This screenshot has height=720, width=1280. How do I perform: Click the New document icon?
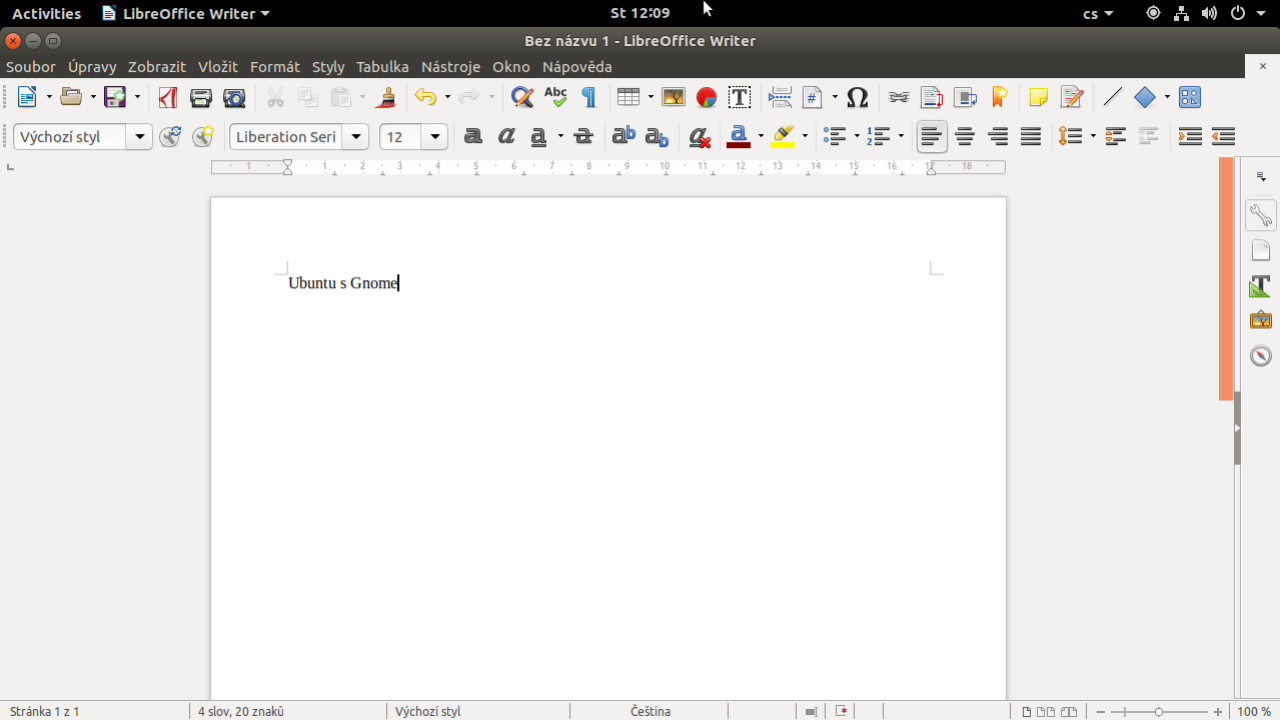coord(27,97)
